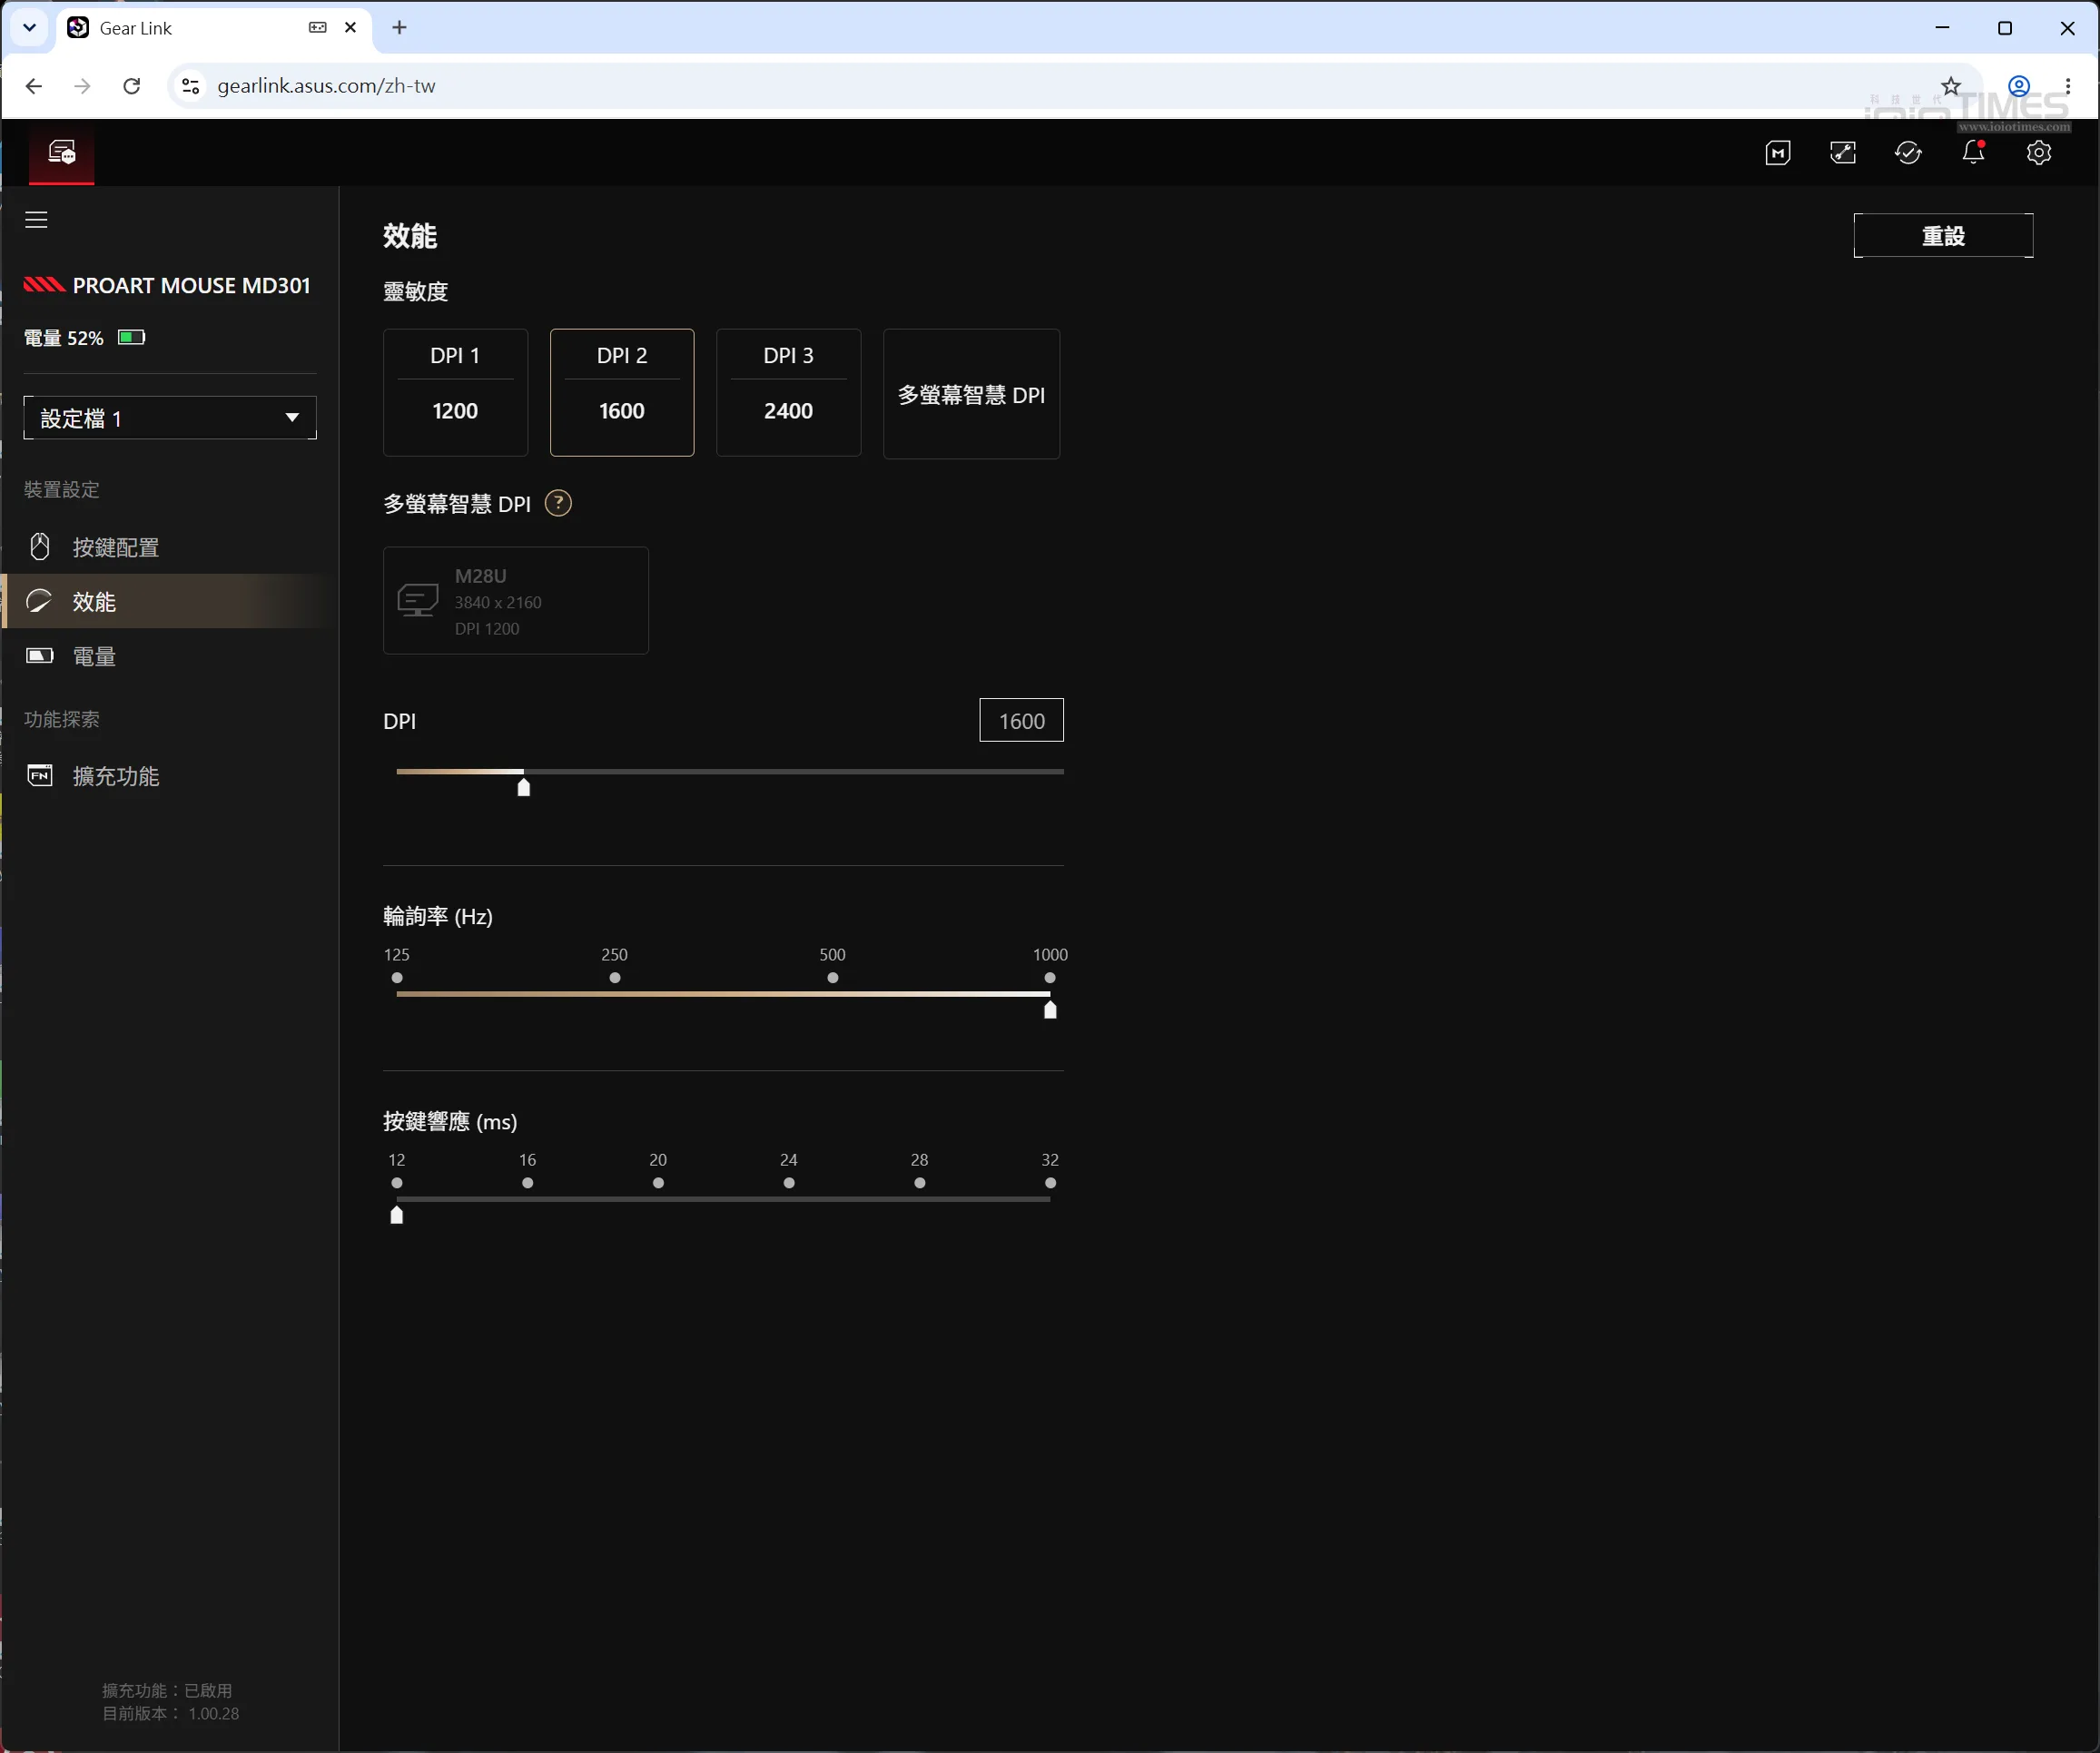Click the Gear Link device home icon
The height and width of the screenshot is (1753, 2100).
(62, 153)
